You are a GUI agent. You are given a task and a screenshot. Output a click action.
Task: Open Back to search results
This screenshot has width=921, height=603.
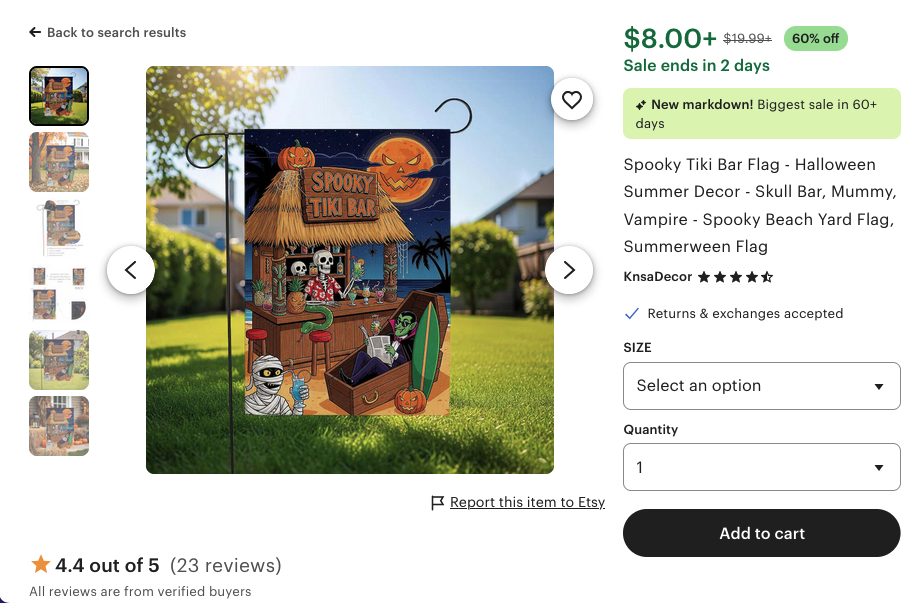[108, 32]
